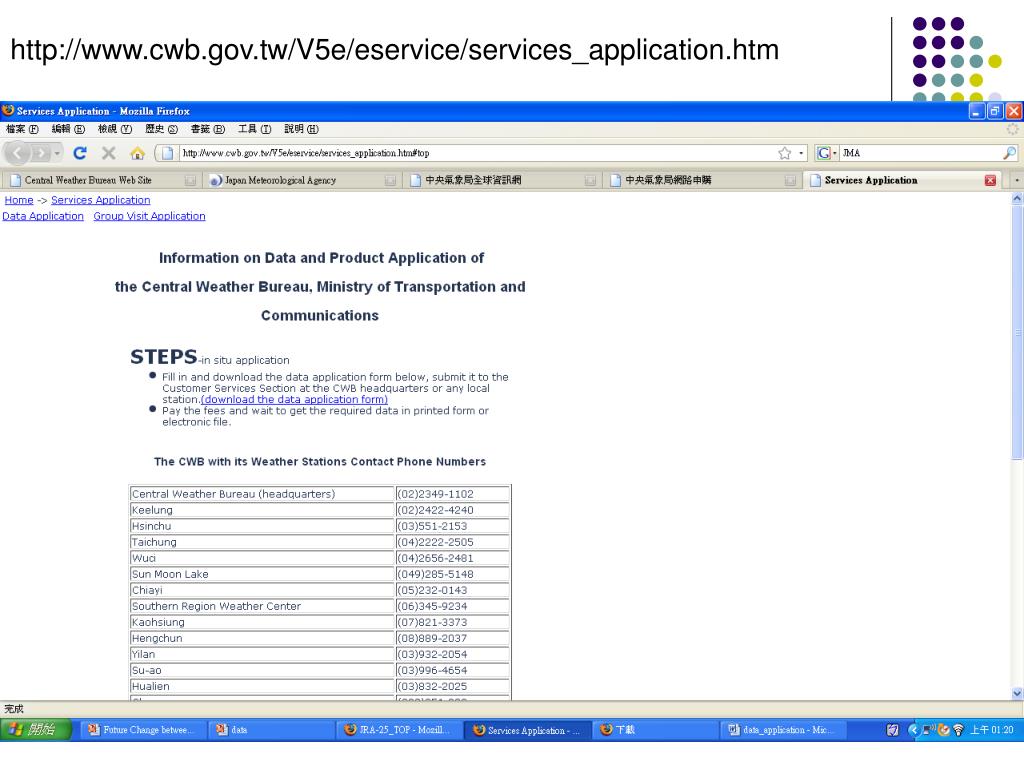Open the 檔案 (File) menu
The height and width of the screenshot is (768, 1024).
click(22, 129)
